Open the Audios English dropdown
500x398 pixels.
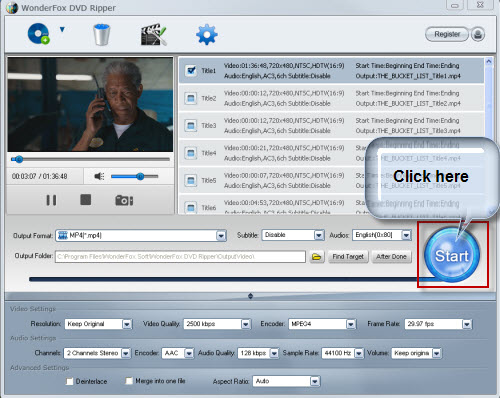406,235
